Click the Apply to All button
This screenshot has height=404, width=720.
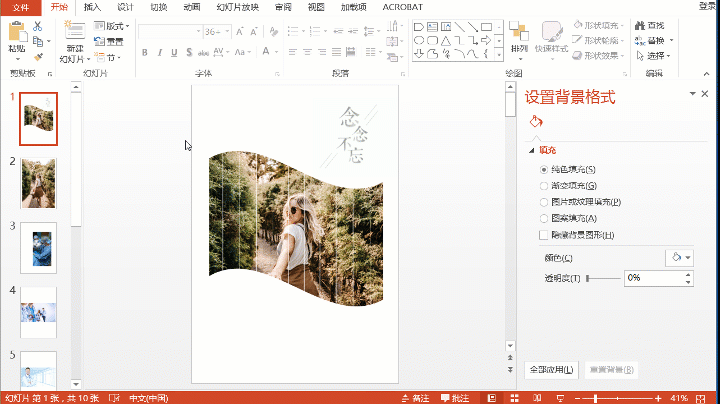coord(551,370)
